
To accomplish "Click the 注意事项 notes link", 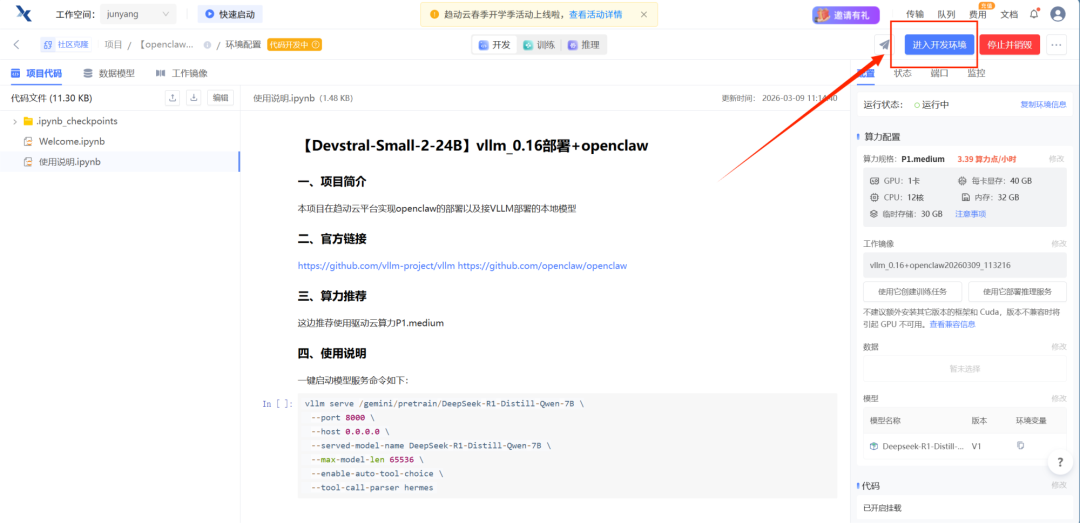I will click(970, 214).
